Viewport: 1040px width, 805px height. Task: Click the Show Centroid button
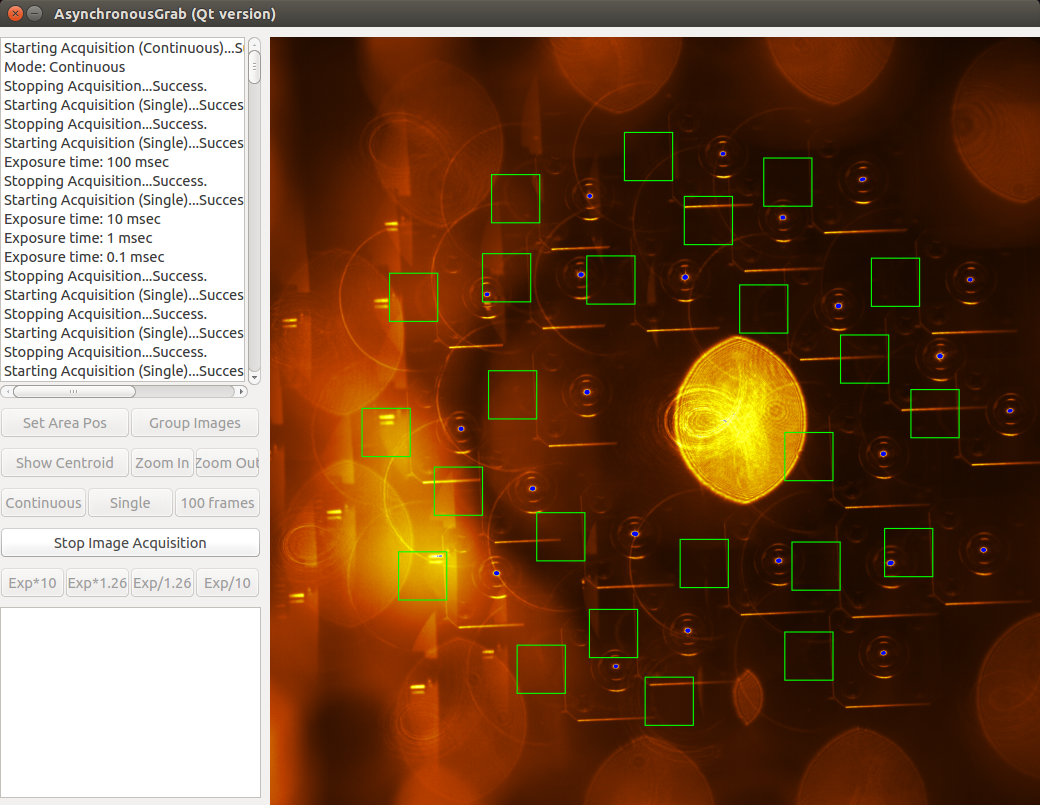65,463
